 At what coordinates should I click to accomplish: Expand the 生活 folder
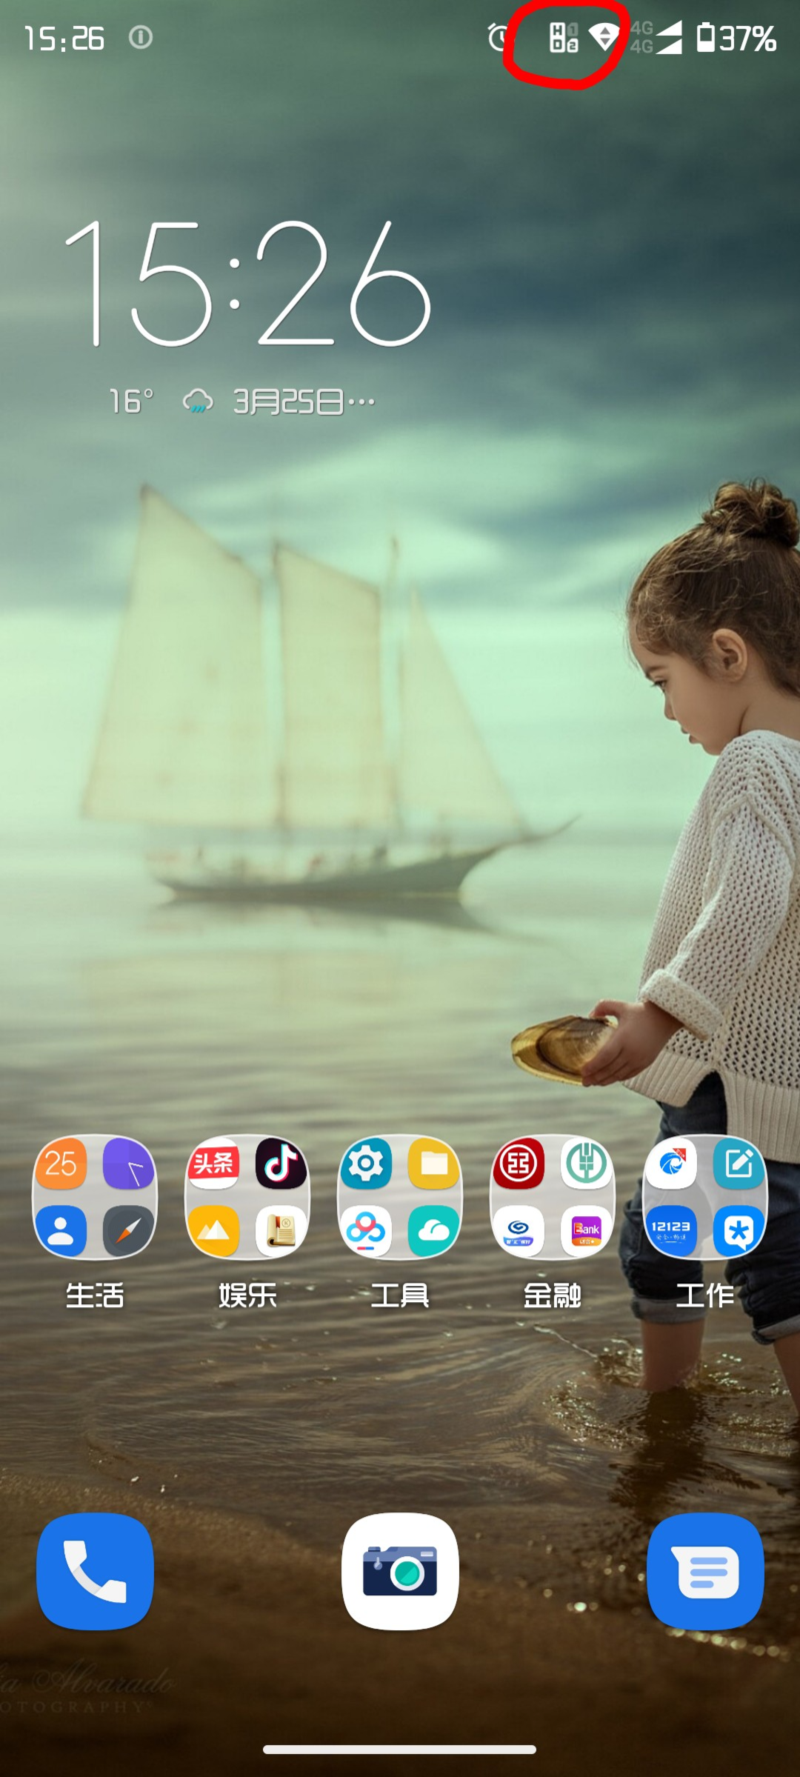[x=95, y=1197]
